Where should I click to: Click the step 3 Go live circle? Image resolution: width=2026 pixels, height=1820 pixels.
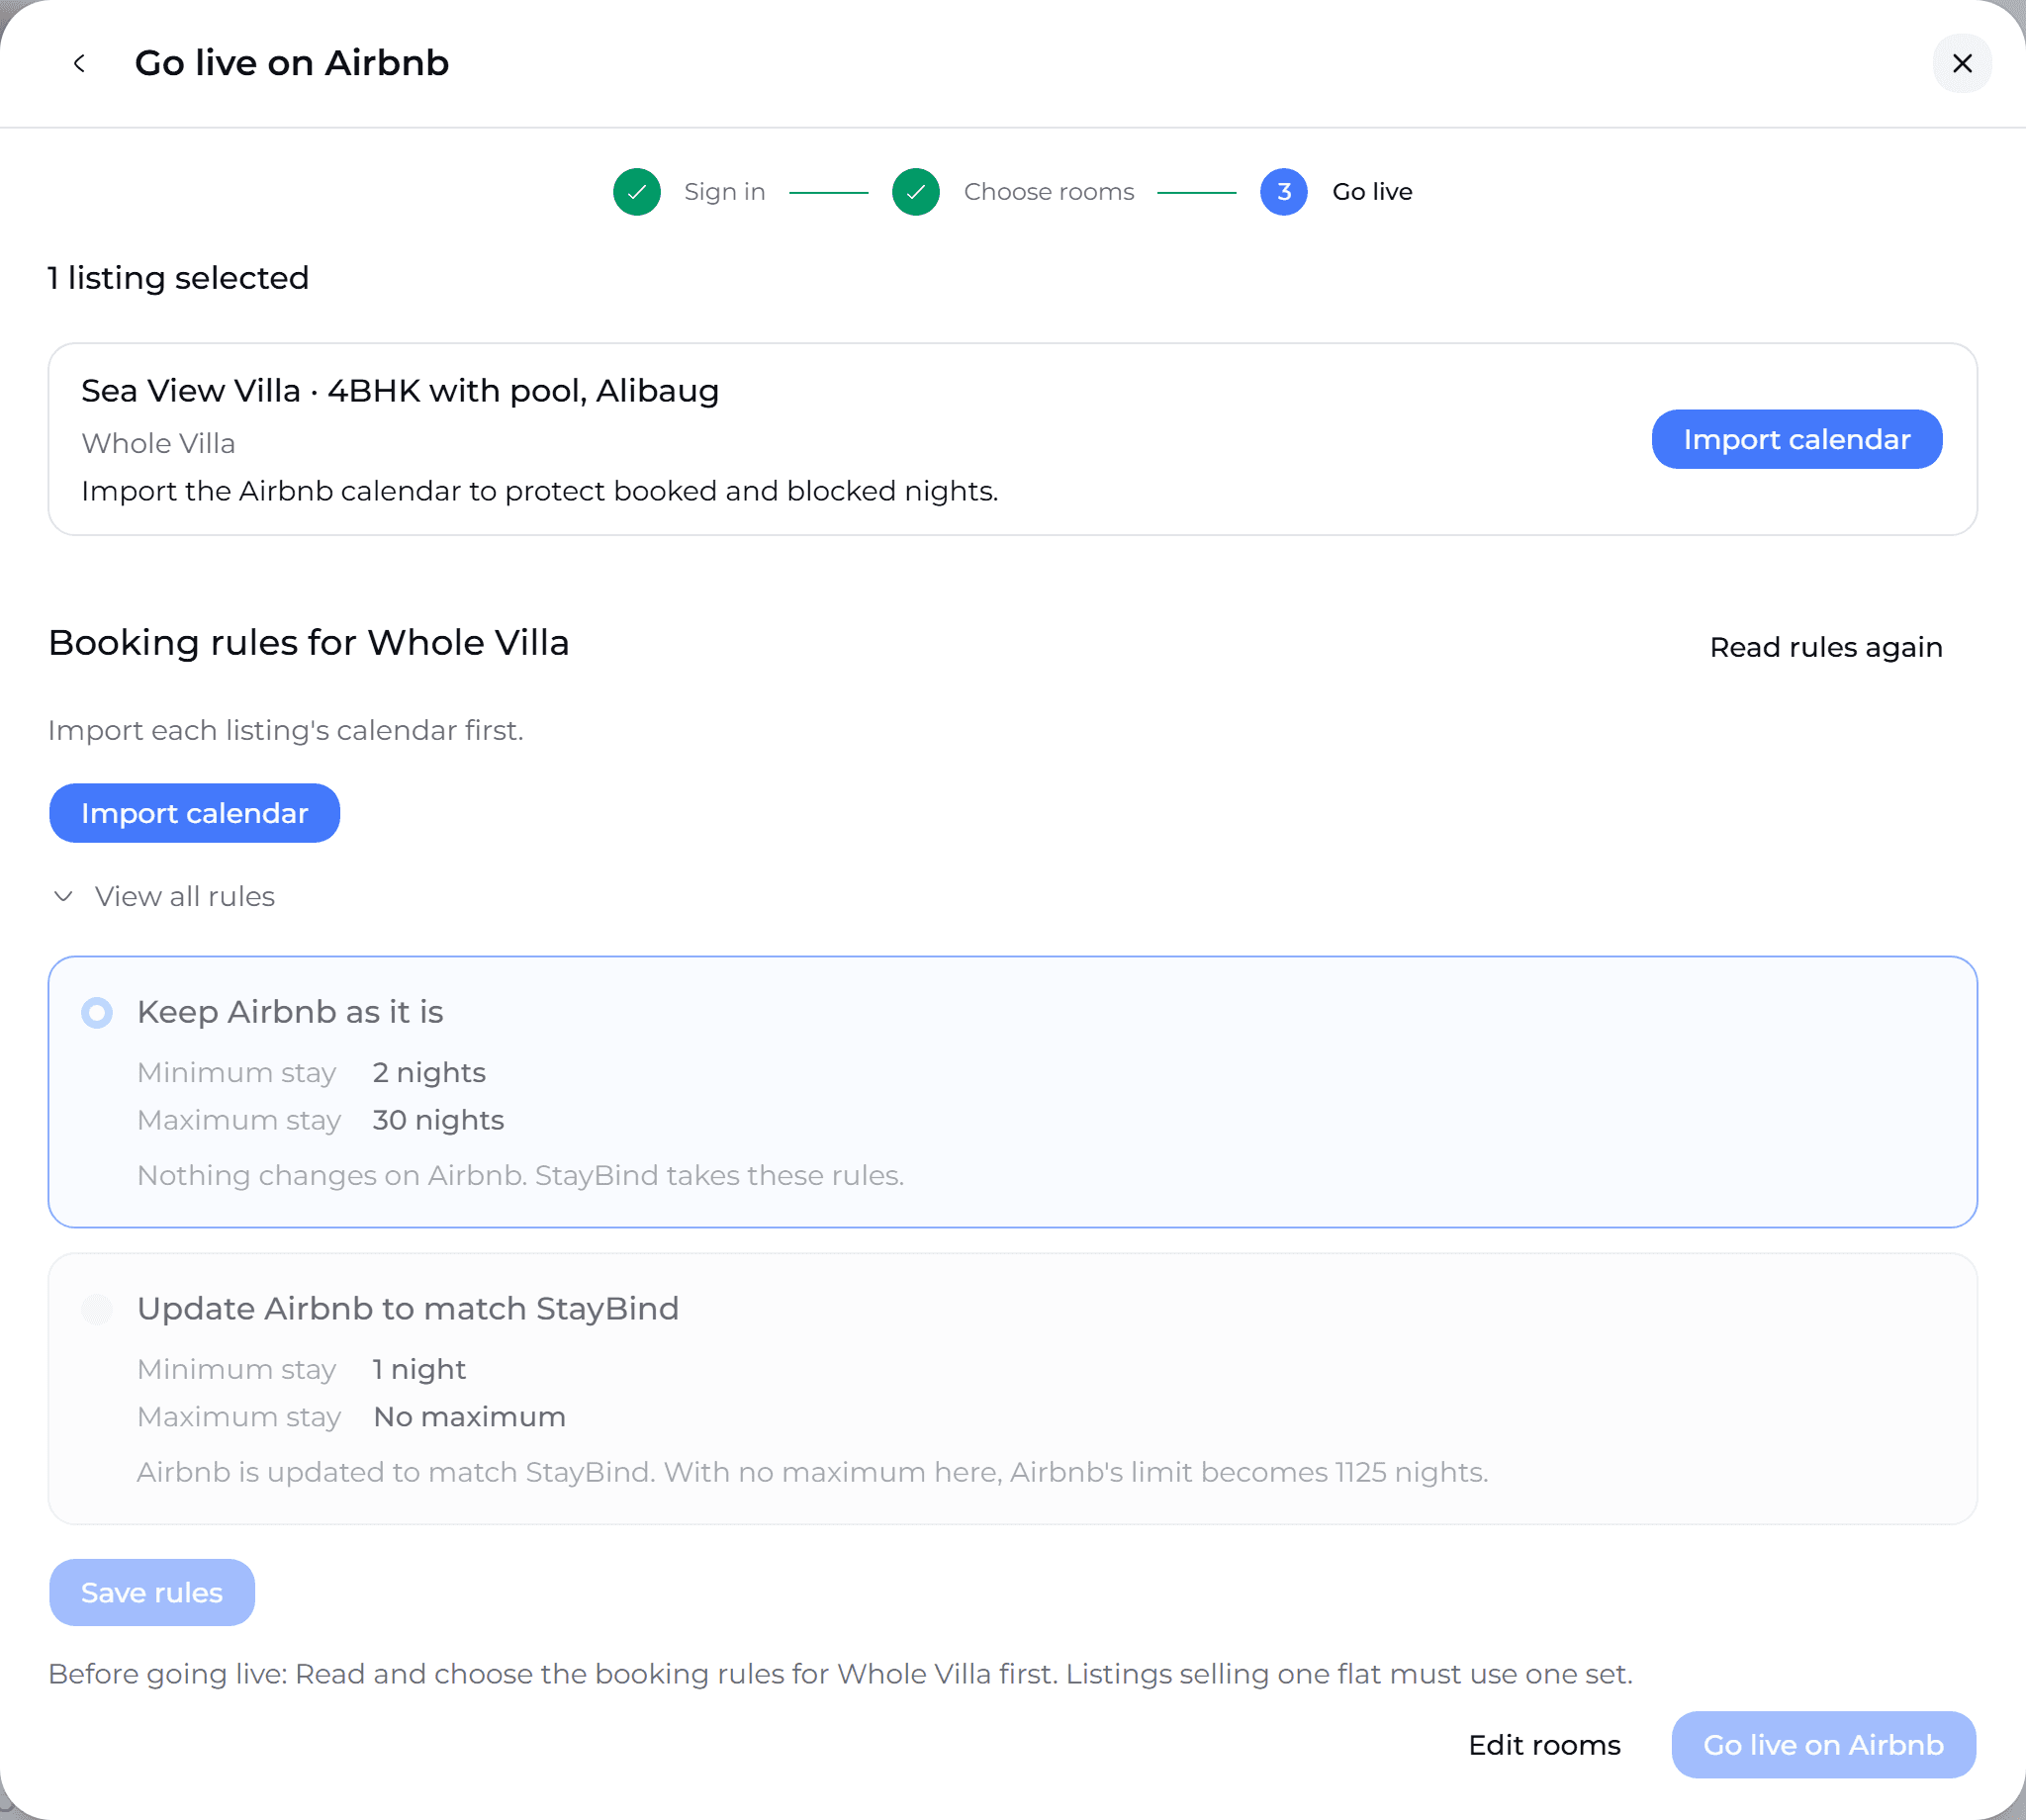(x=1284, y=192)
